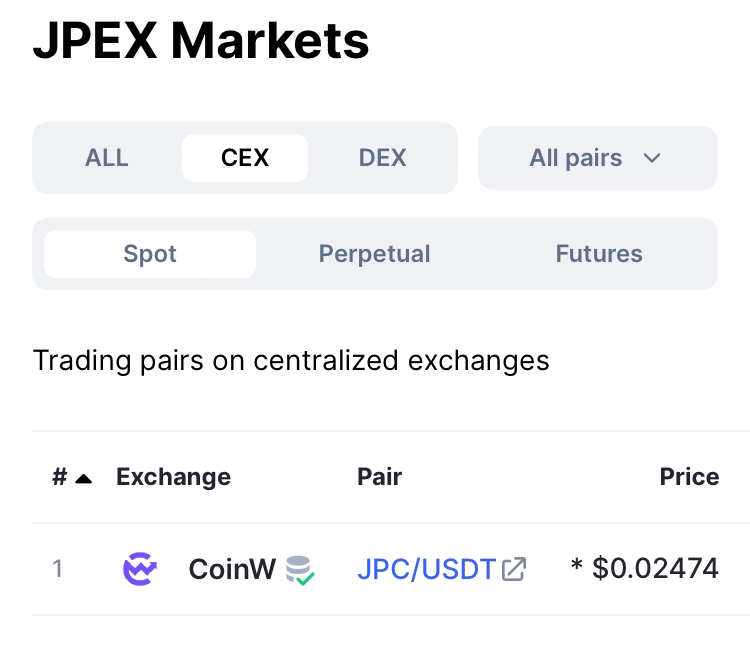
Task: Click the reserves verified icon beside CoinW
Action: [299, 570]
